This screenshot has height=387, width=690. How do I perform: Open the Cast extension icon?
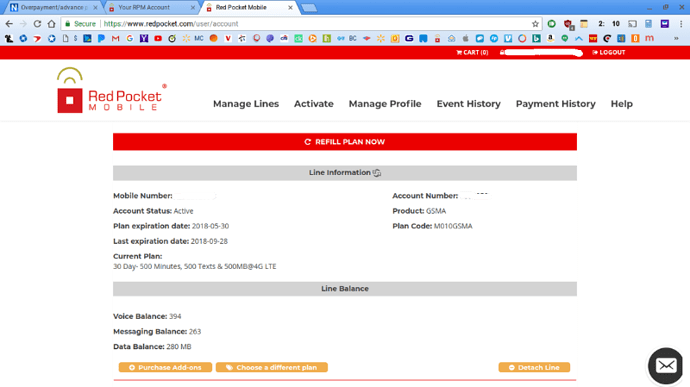coord(632,24)
